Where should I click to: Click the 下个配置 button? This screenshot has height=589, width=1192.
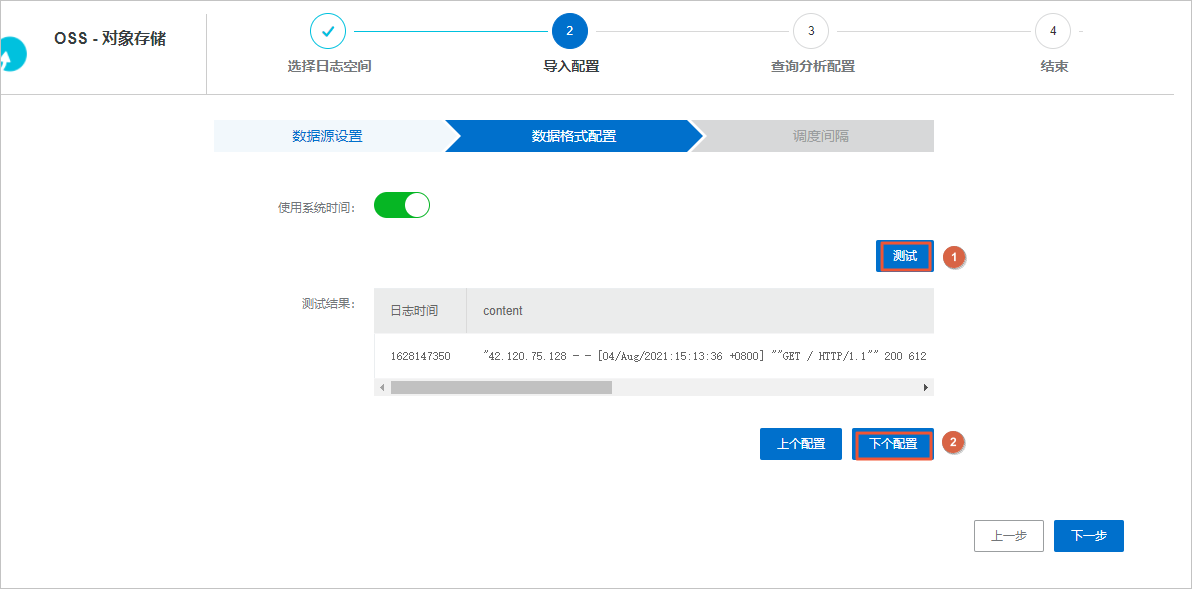tap(892, 443)
